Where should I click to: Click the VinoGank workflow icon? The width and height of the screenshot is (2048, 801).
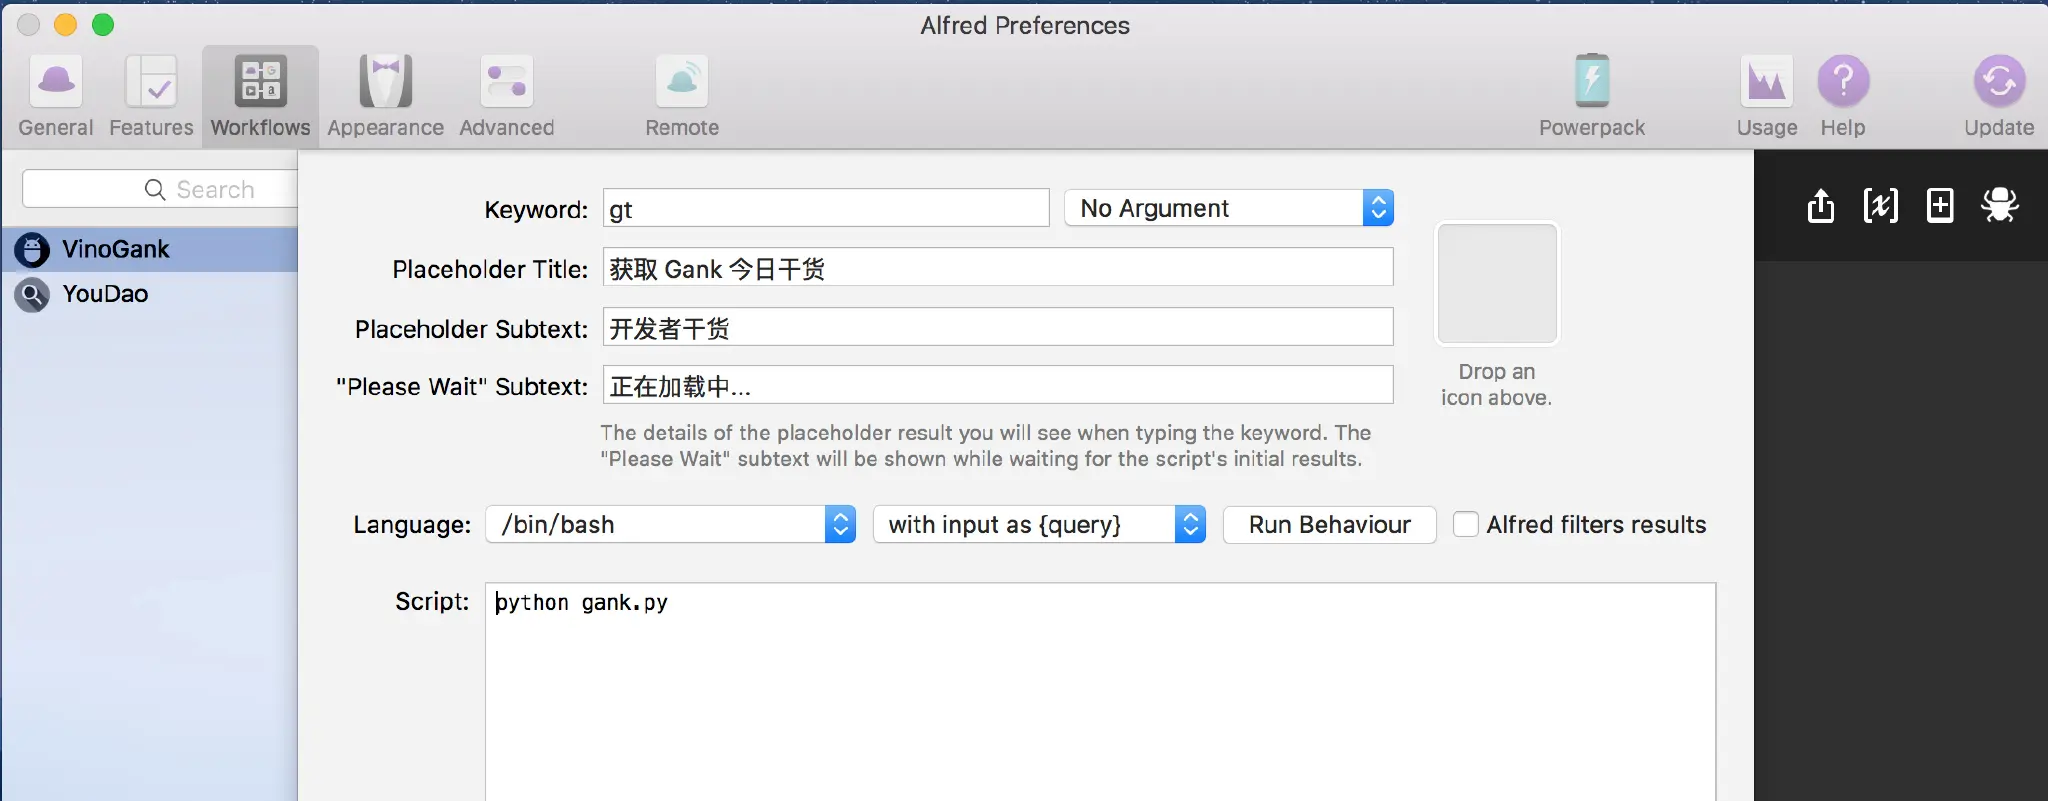coord(32,249)
